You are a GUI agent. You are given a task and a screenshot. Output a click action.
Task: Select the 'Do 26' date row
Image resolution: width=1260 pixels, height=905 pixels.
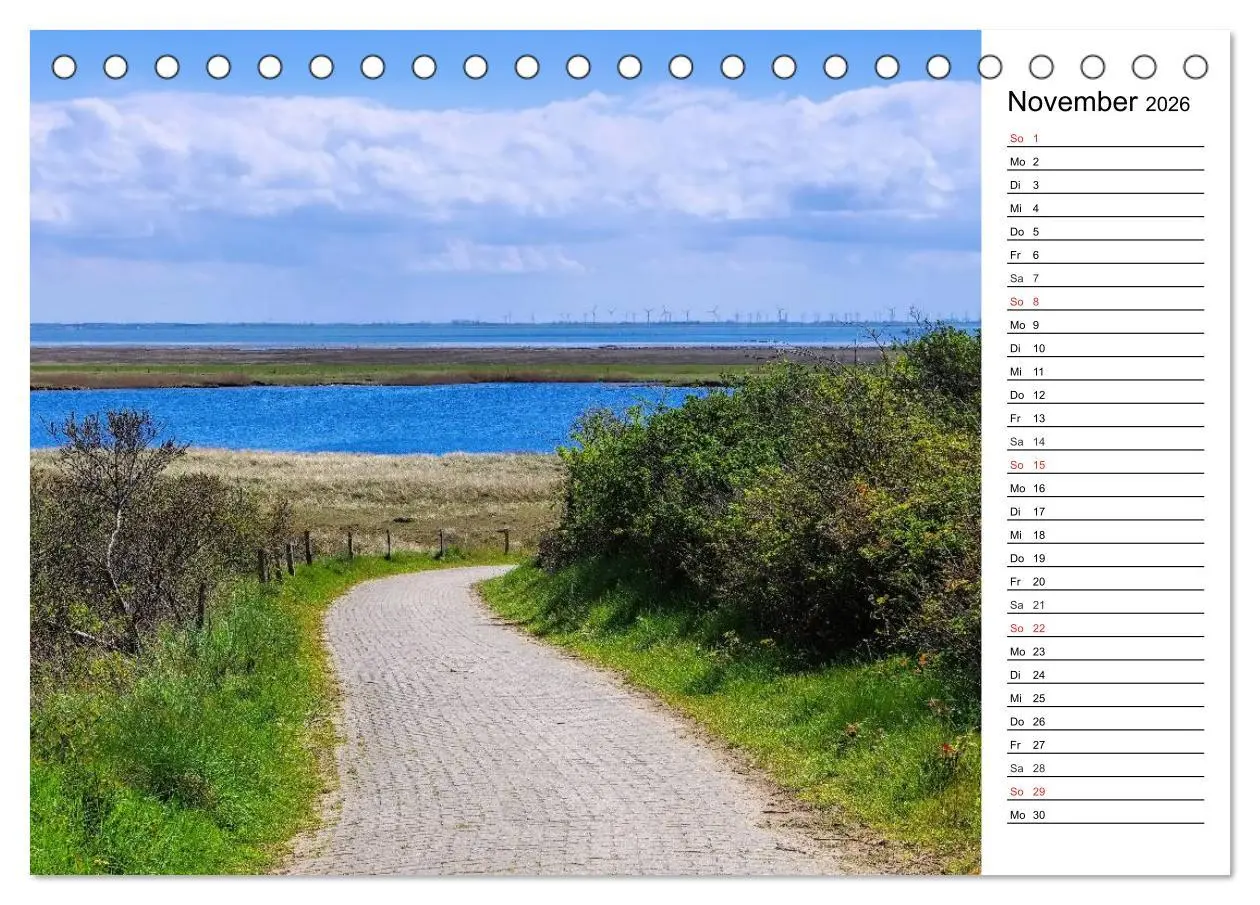pos(1105,721)
